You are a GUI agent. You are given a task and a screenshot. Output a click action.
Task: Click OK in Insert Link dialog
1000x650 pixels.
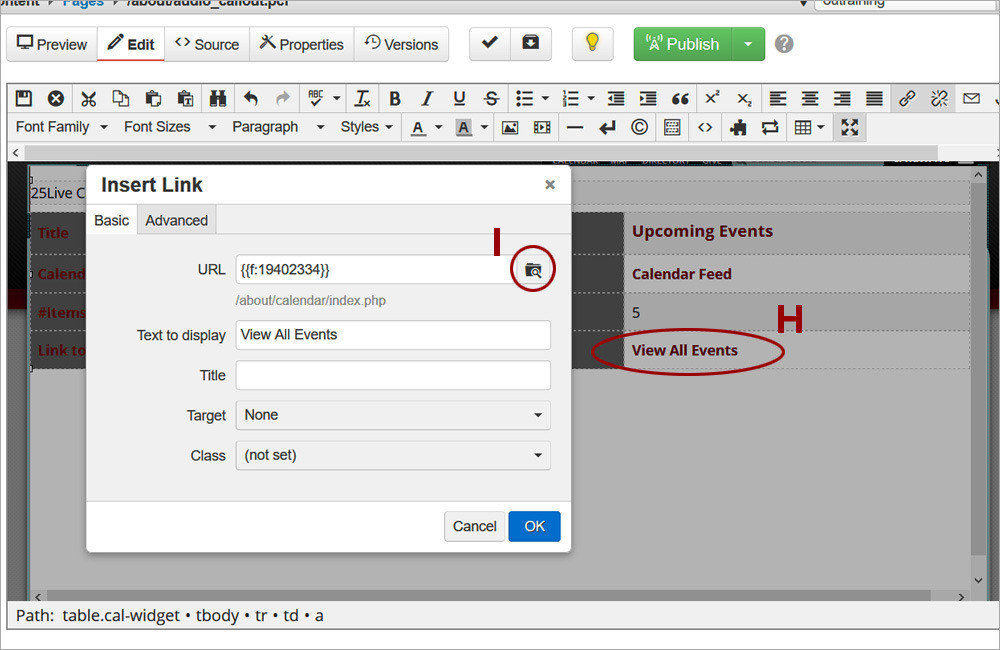(x=534, y=526)
